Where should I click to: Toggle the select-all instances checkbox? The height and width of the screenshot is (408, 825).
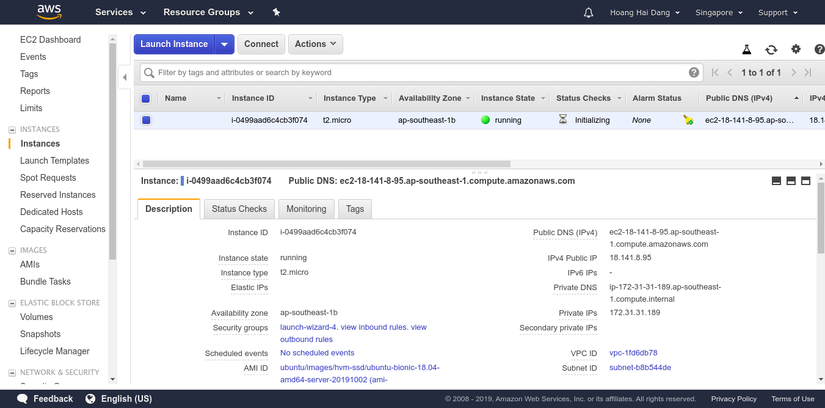tap(146, 99)
